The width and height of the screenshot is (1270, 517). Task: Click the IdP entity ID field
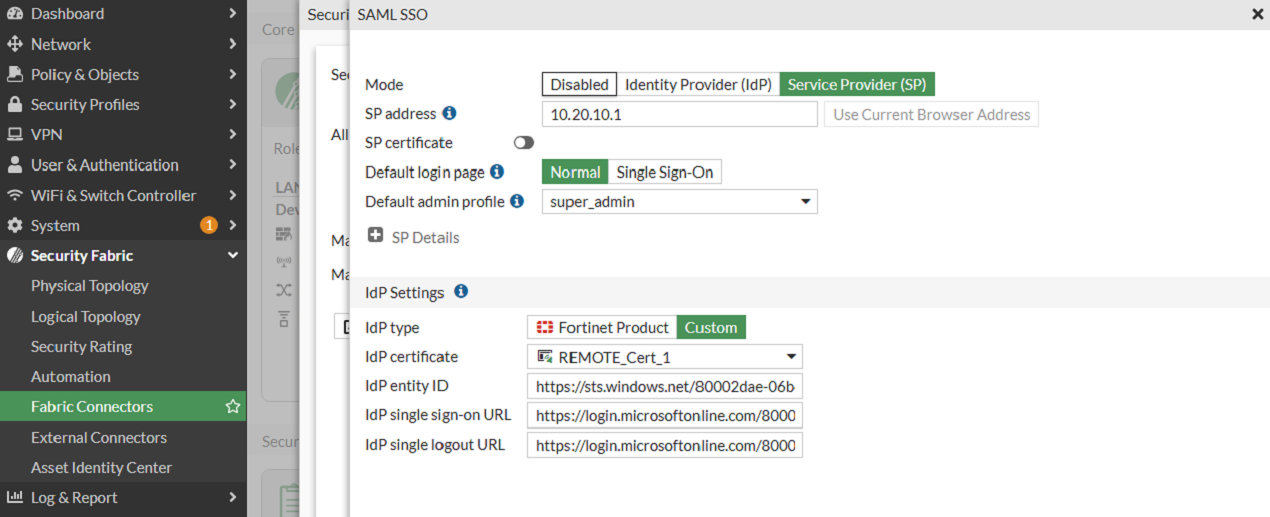(665, 386)
